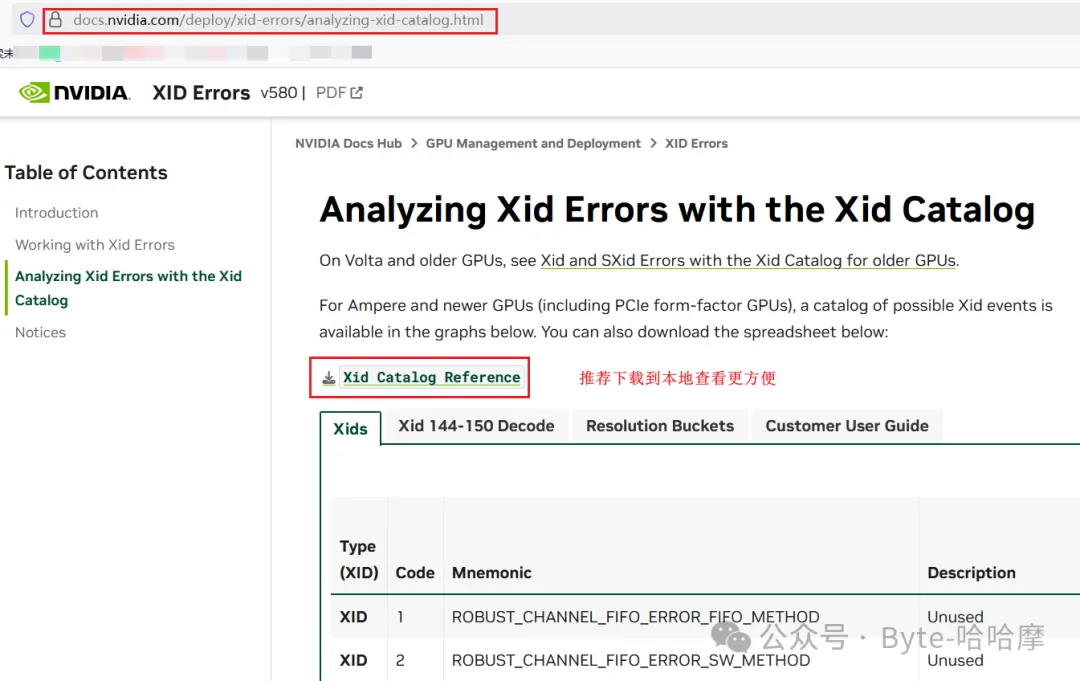Click the padlock site security icon

(x=55, y=20)
